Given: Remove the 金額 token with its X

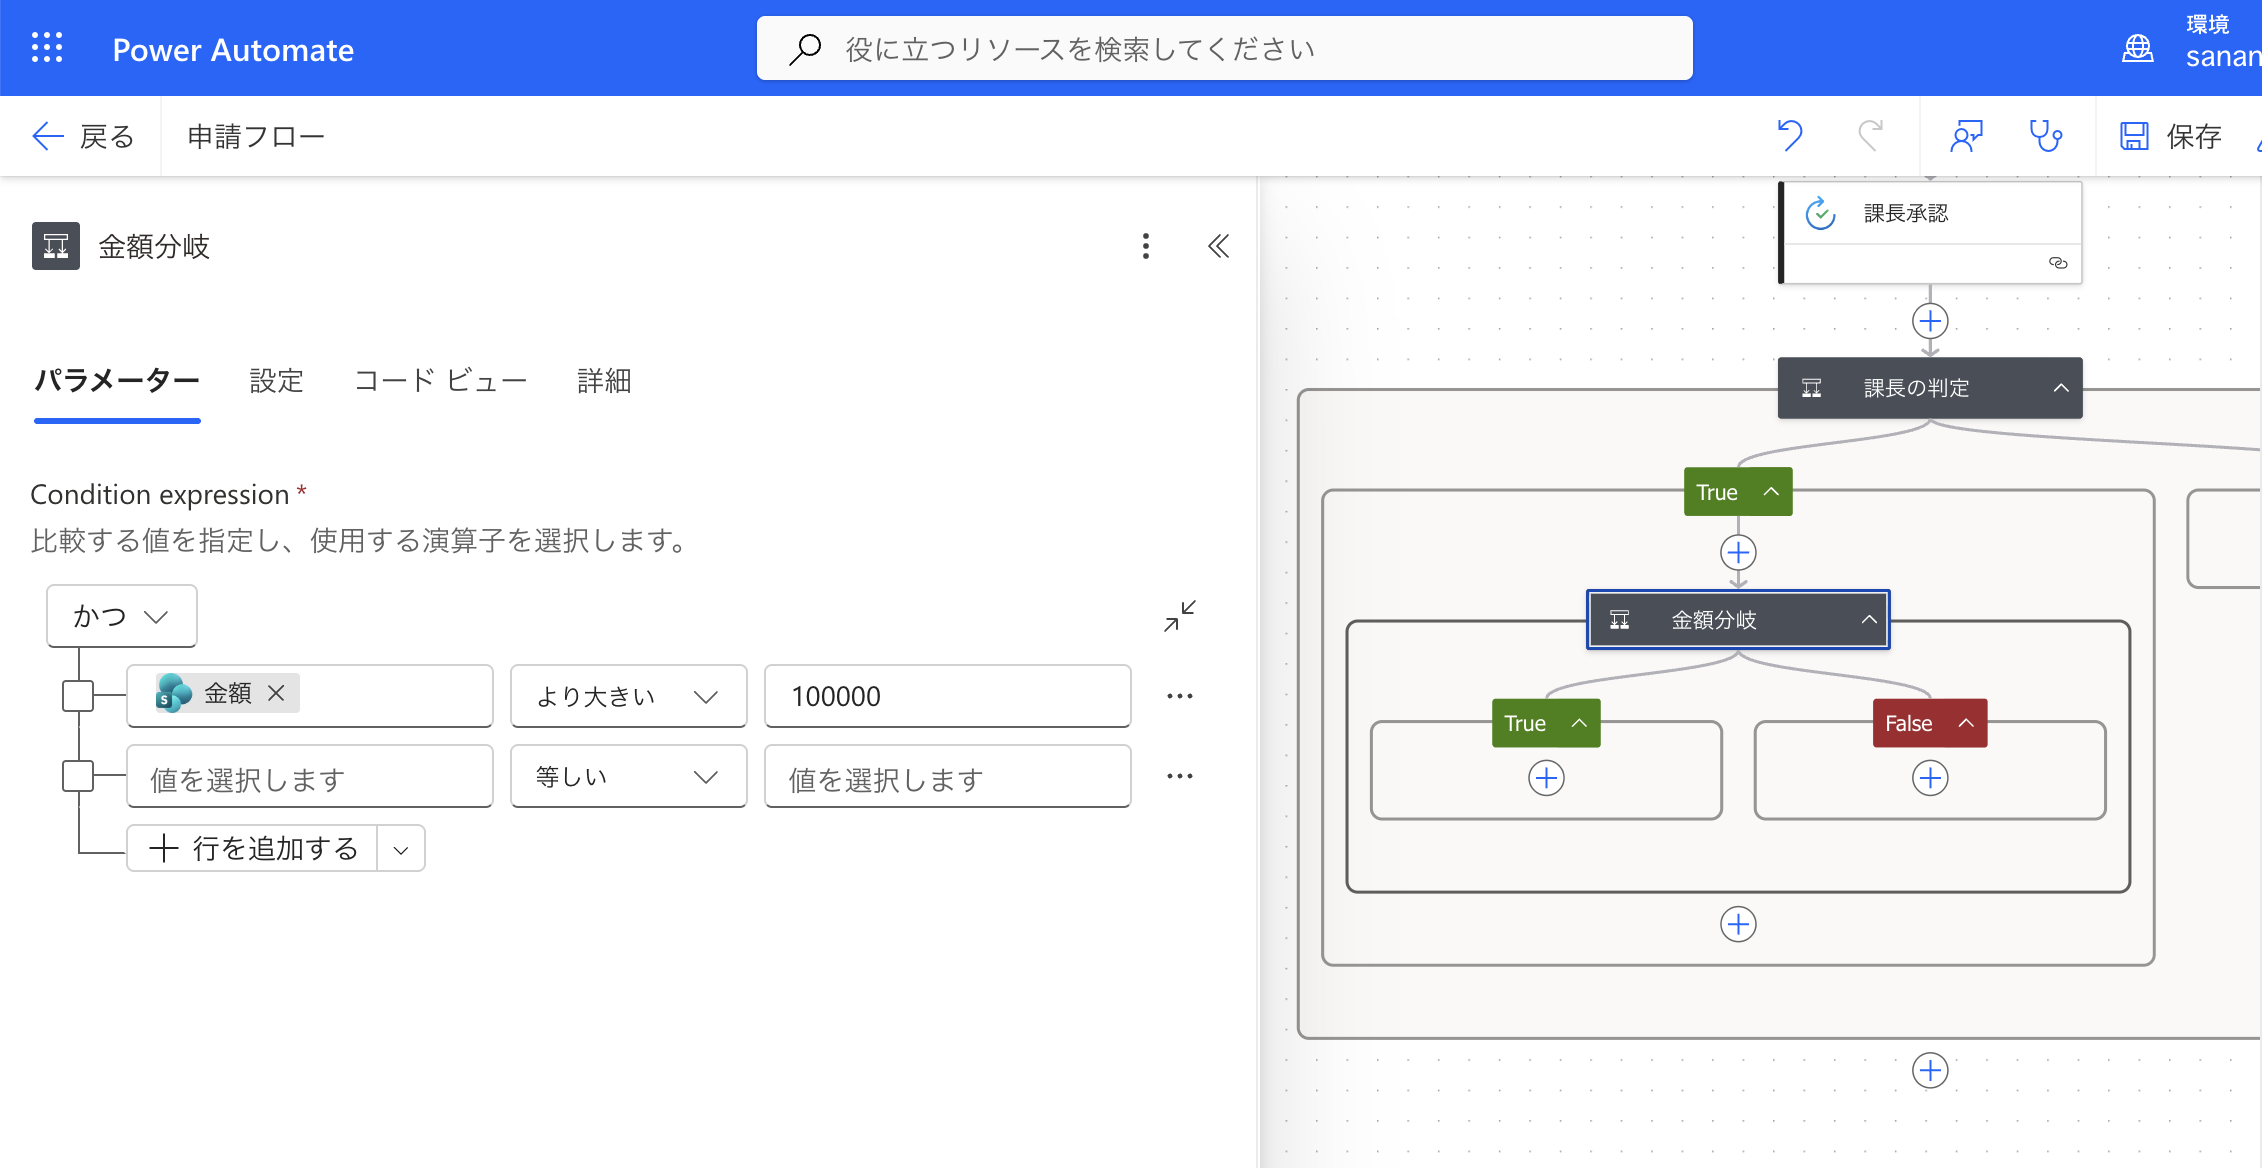Looking at the screenshot, I should (277, 693).
